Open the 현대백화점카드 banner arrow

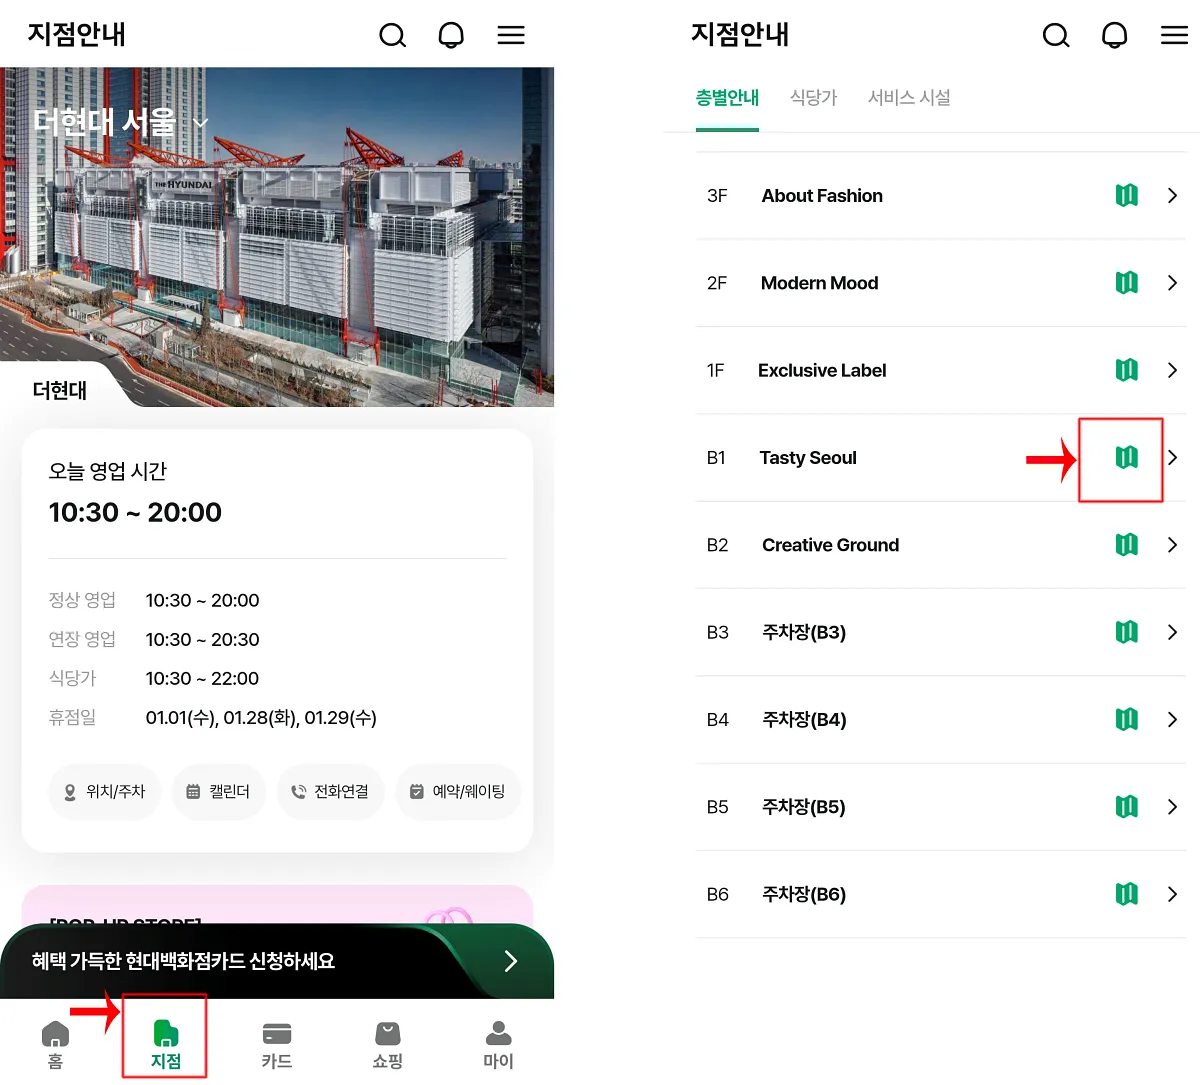510,961
